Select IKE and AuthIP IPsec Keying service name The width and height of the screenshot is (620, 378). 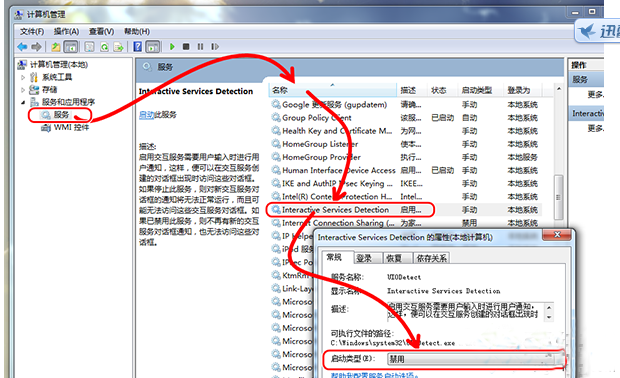pyautogui.click(x=337, y=183)
